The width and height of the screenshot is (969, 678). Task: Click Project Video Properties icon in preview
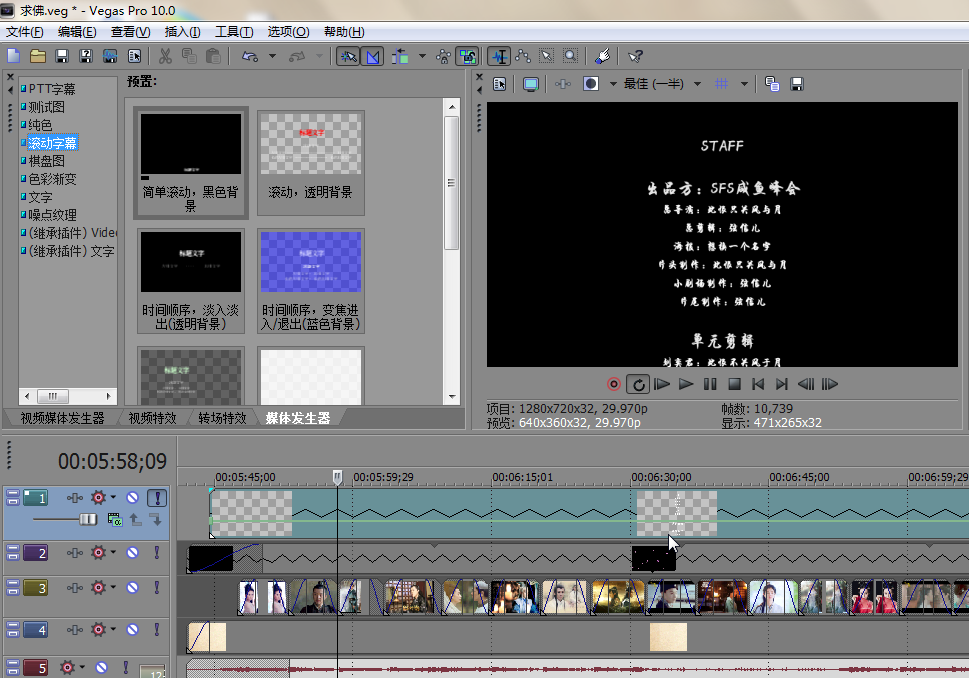click(x=499, y=83)
